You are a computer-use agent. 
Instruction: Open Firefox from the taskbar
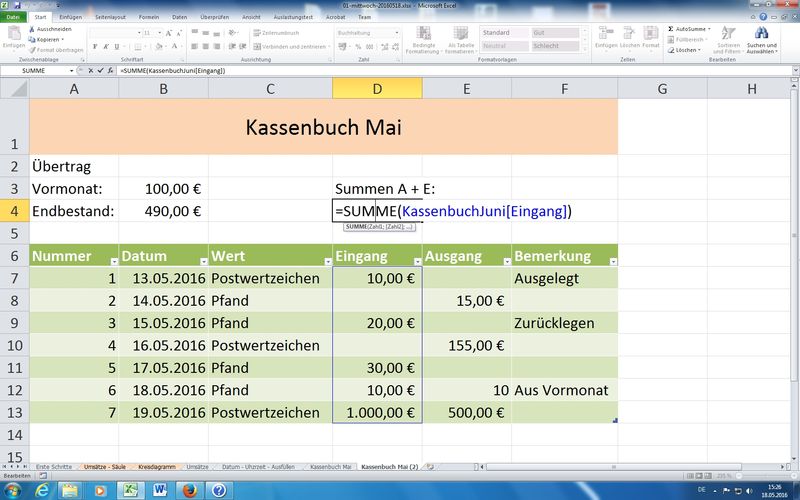(x=190, y=491)
